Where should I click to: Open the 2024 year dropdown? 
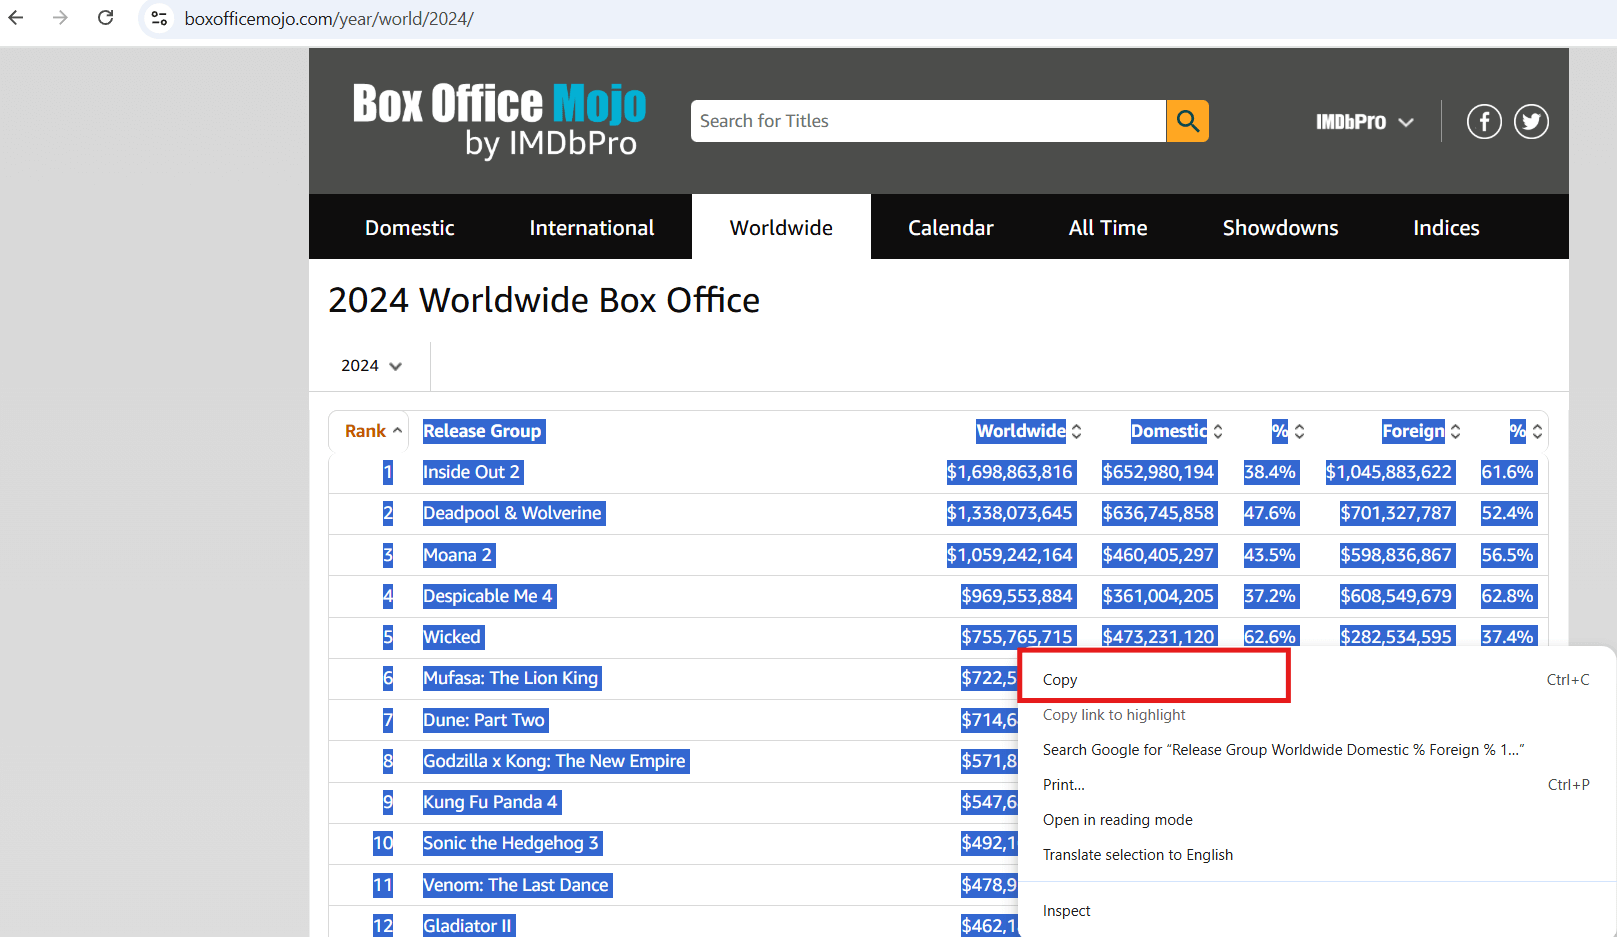click(x=372, y=366)
